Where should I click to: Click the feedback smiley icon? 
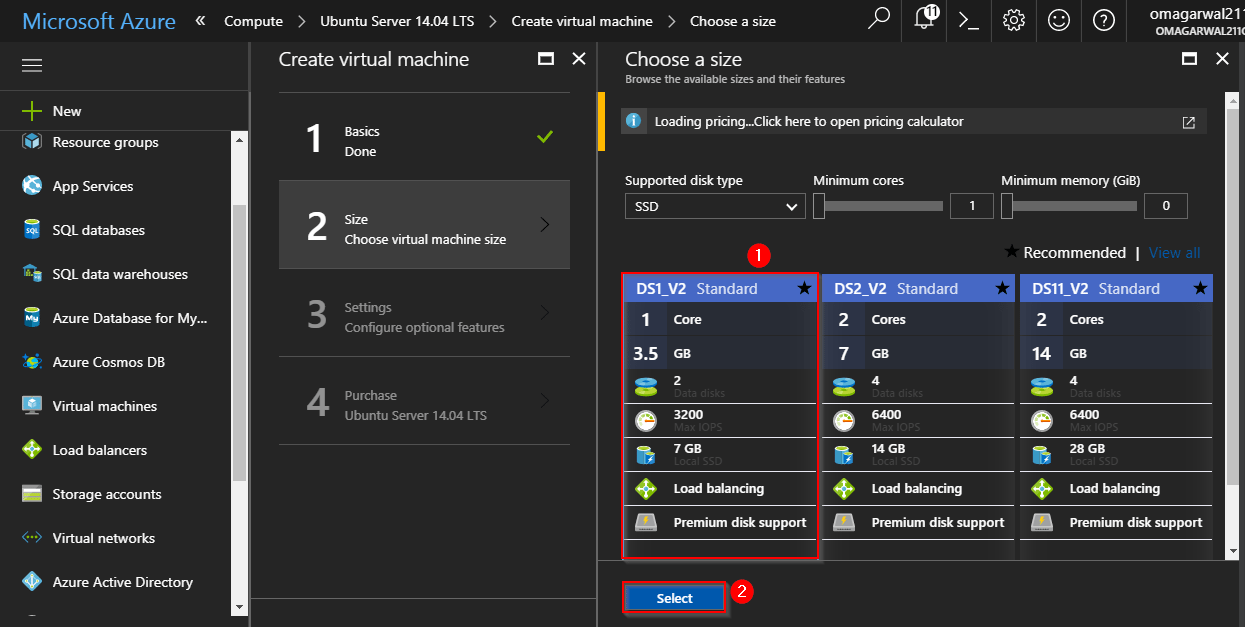(1058, 20)
